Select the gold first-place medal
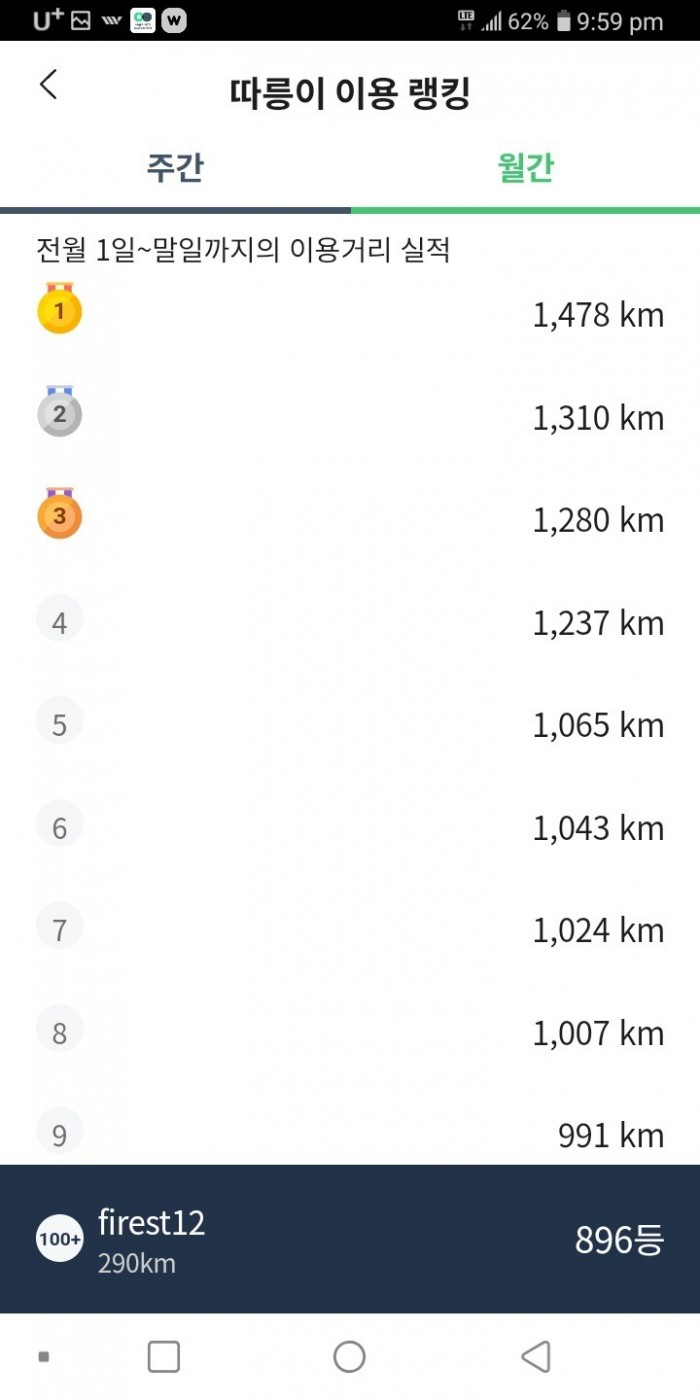The image size is (700, 1400). 59,309
